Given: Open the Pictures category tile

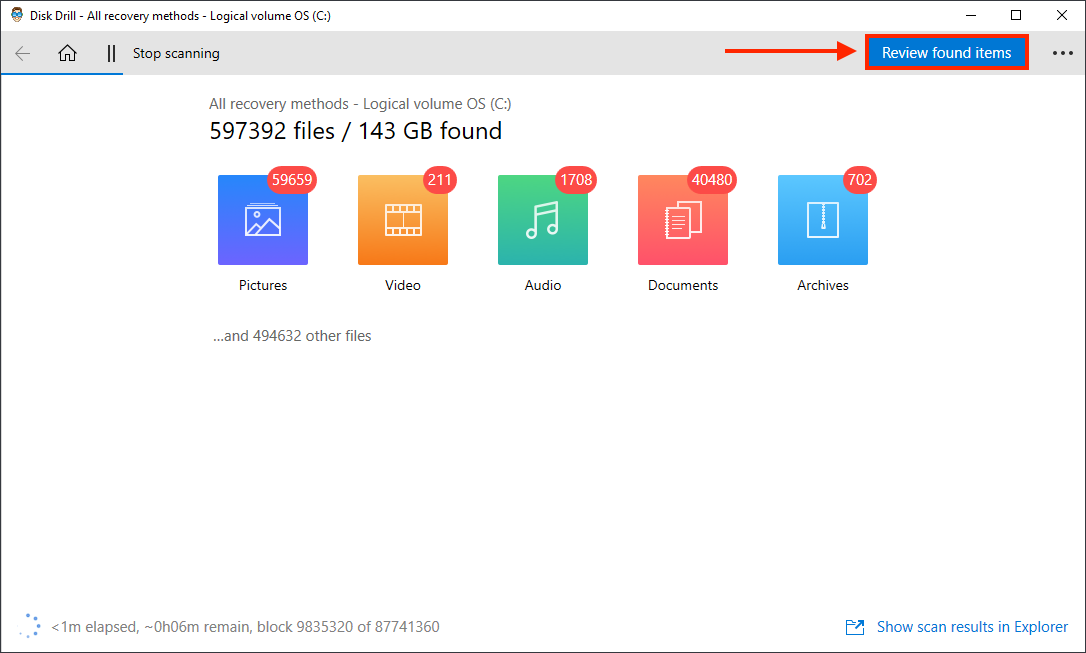Looking at the screenshot, I should 263,220.
